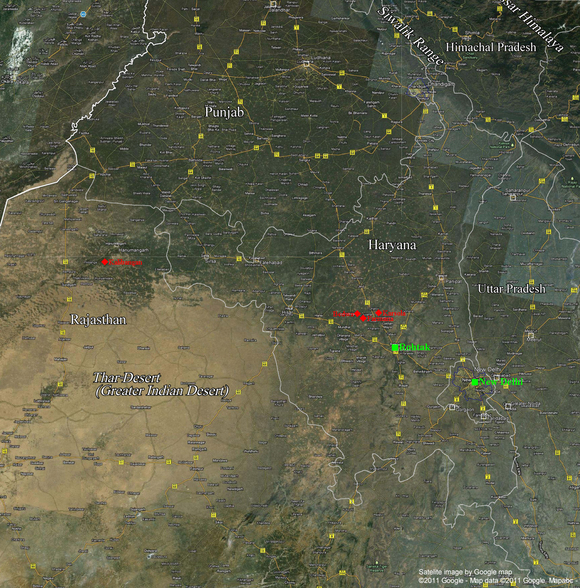The height and width of the screenshot is (588, 580).
Task: Click the green square marker at Rohtak
Action: (395, 348)
